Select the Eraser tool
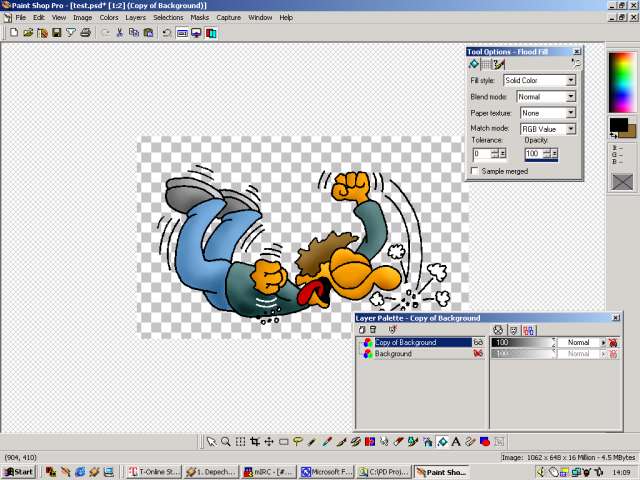Screen dimensions: 640x480 [x=399, y=442]
